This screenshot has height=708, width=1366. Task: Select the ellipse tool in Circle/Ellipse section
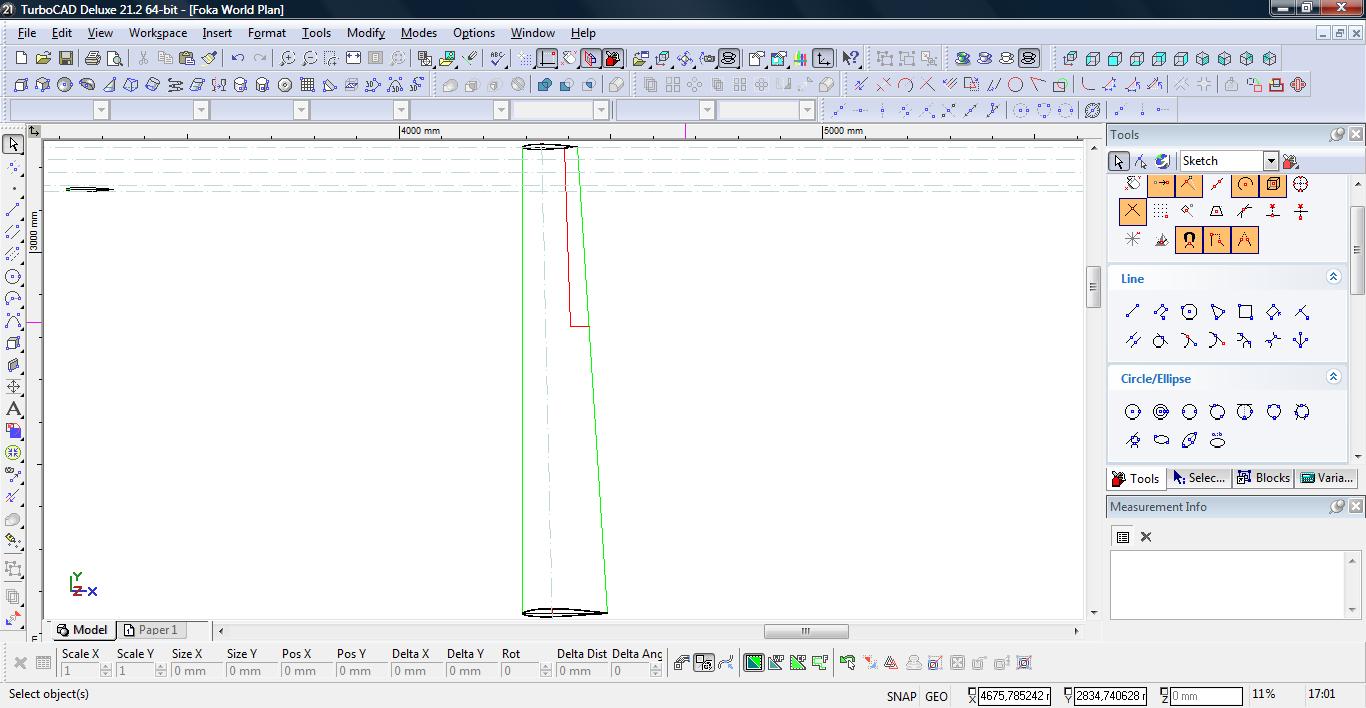(1161, 440)
